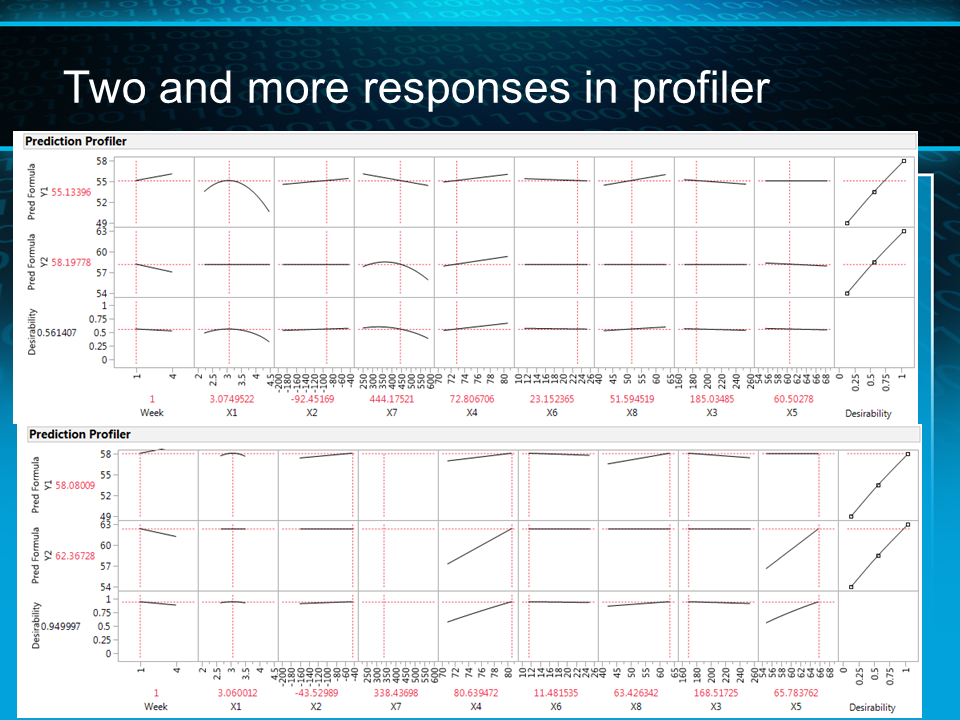Click the X6 setting 23.152365
This screenshot has width=960, height=720.
click(x=552, y=399)
